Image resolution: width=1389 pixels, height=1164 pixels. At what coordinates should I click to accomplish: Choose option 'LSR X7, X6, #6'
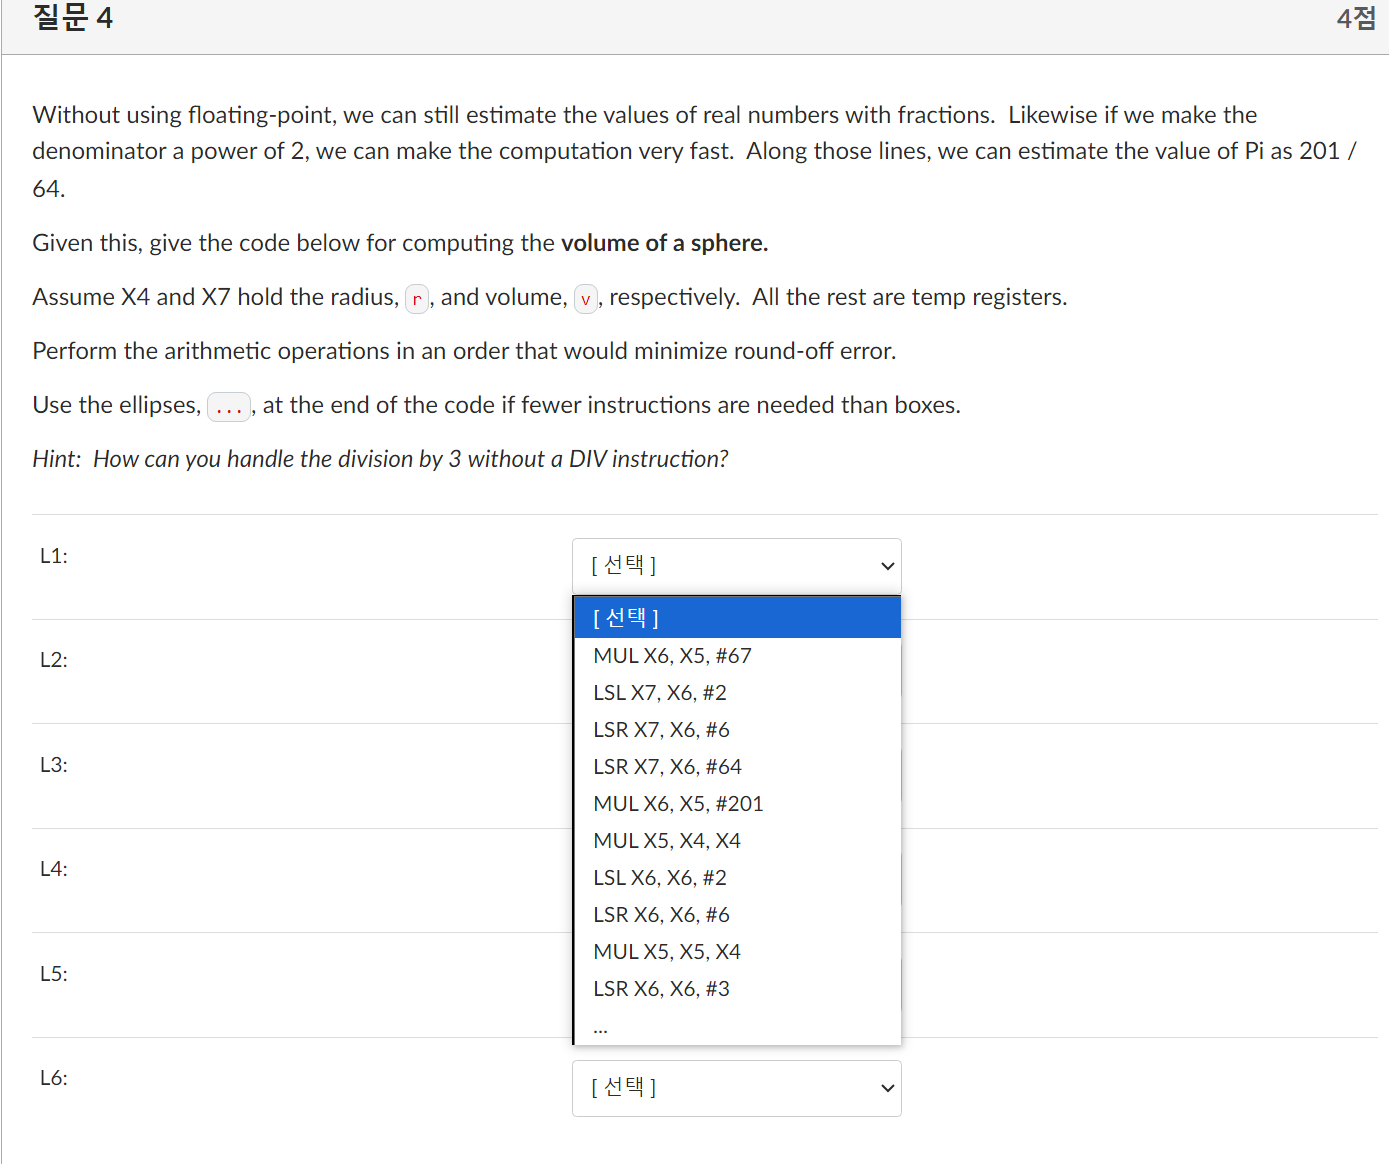coord(738,730)
